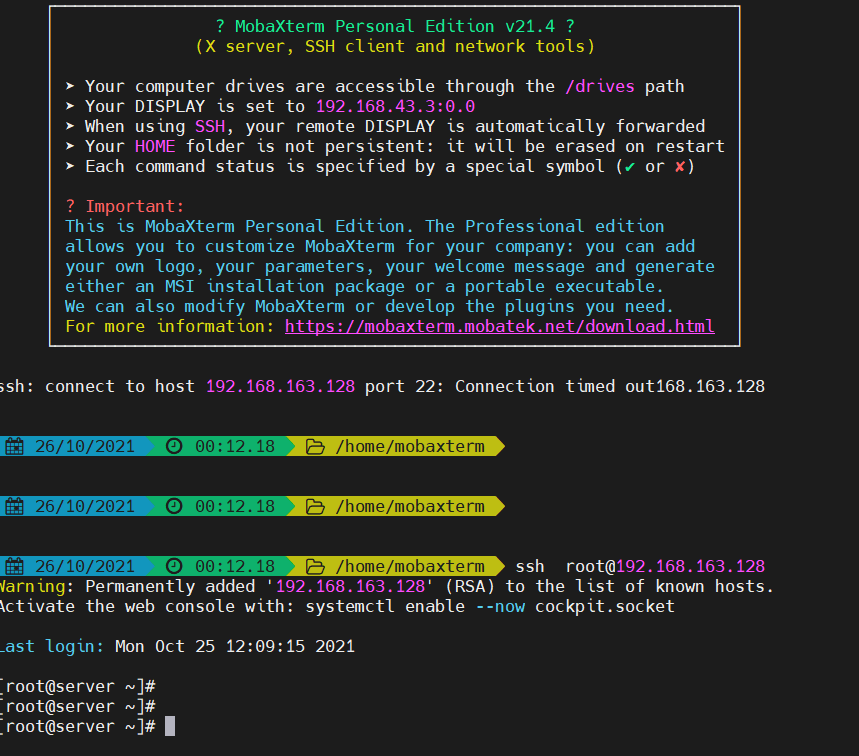Click the magenta HOME word in the banner
This screenshot has width=859, height=756.
[x=155, y=146]
